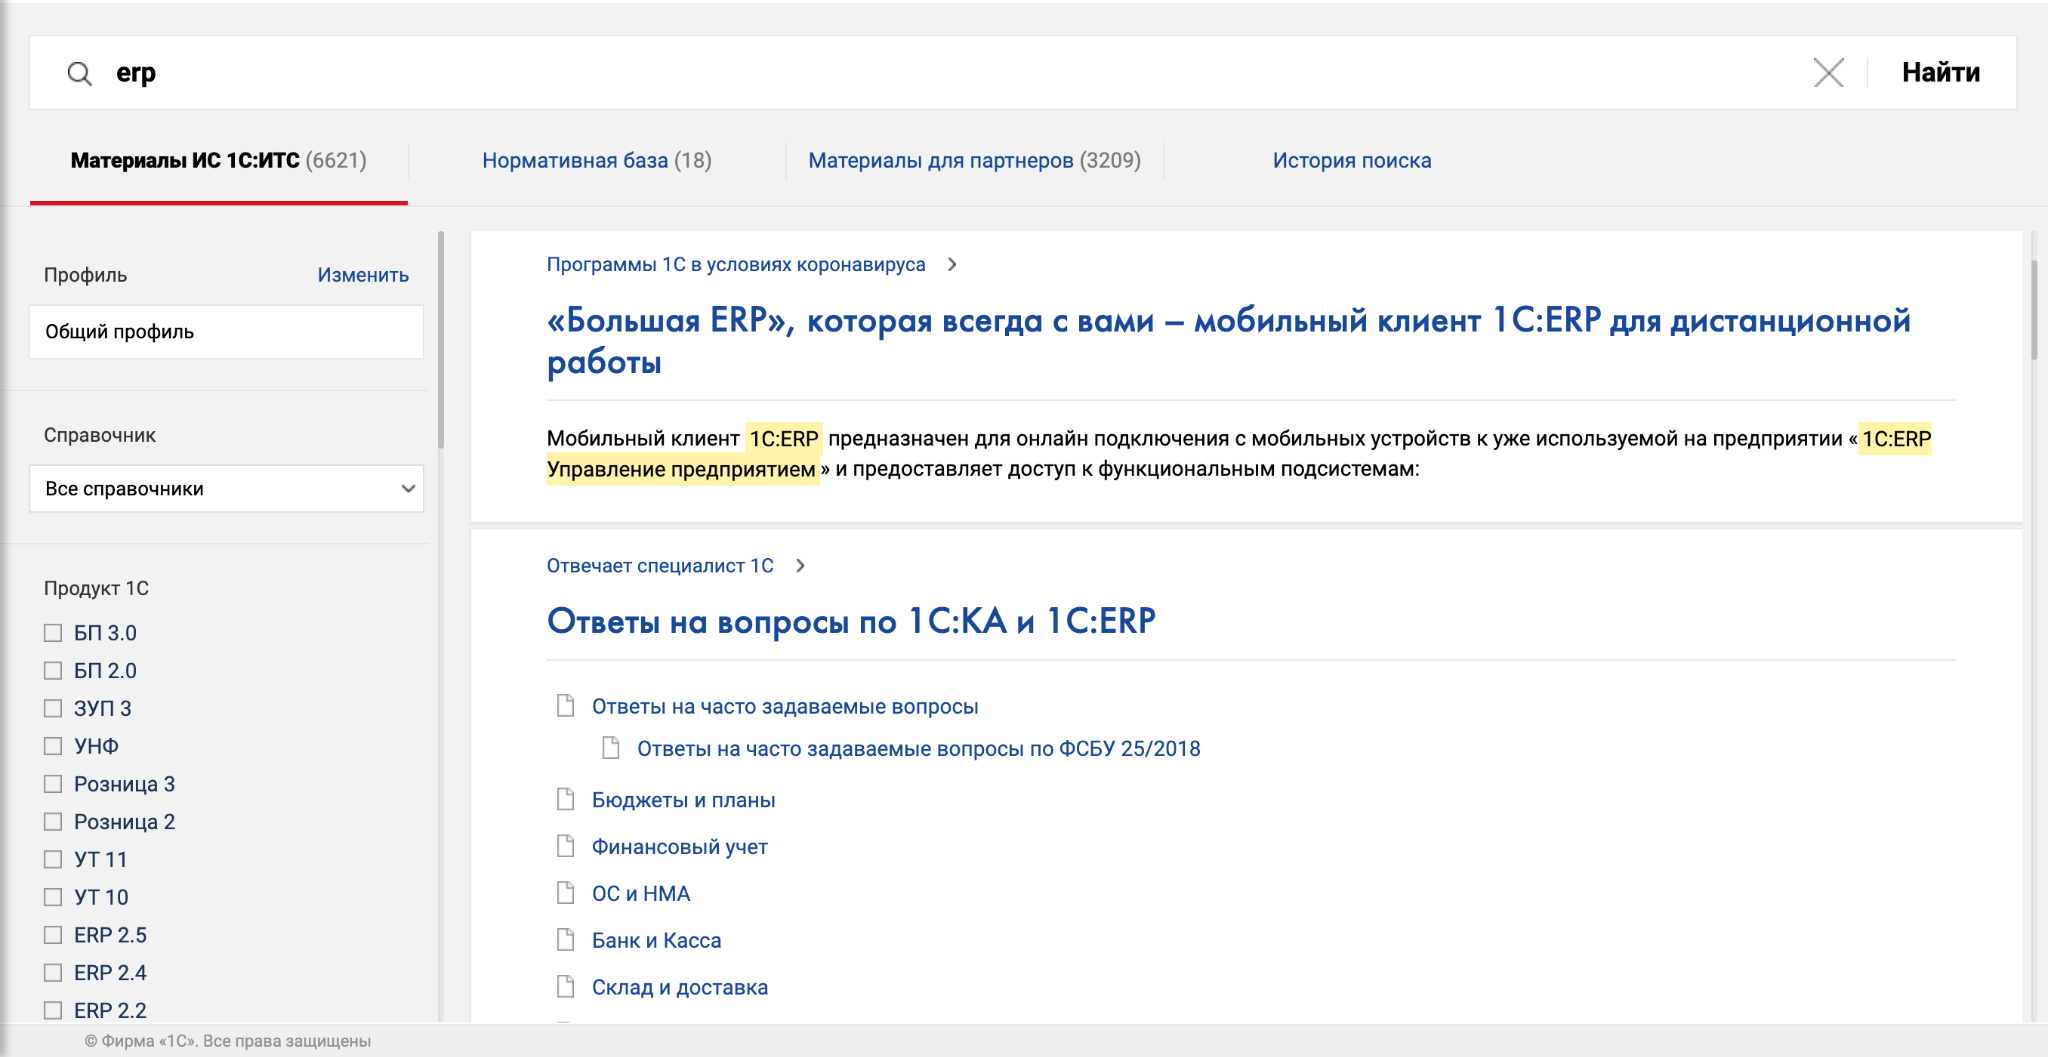Click the sidebar filter scrollbar

tap(441, 340)
